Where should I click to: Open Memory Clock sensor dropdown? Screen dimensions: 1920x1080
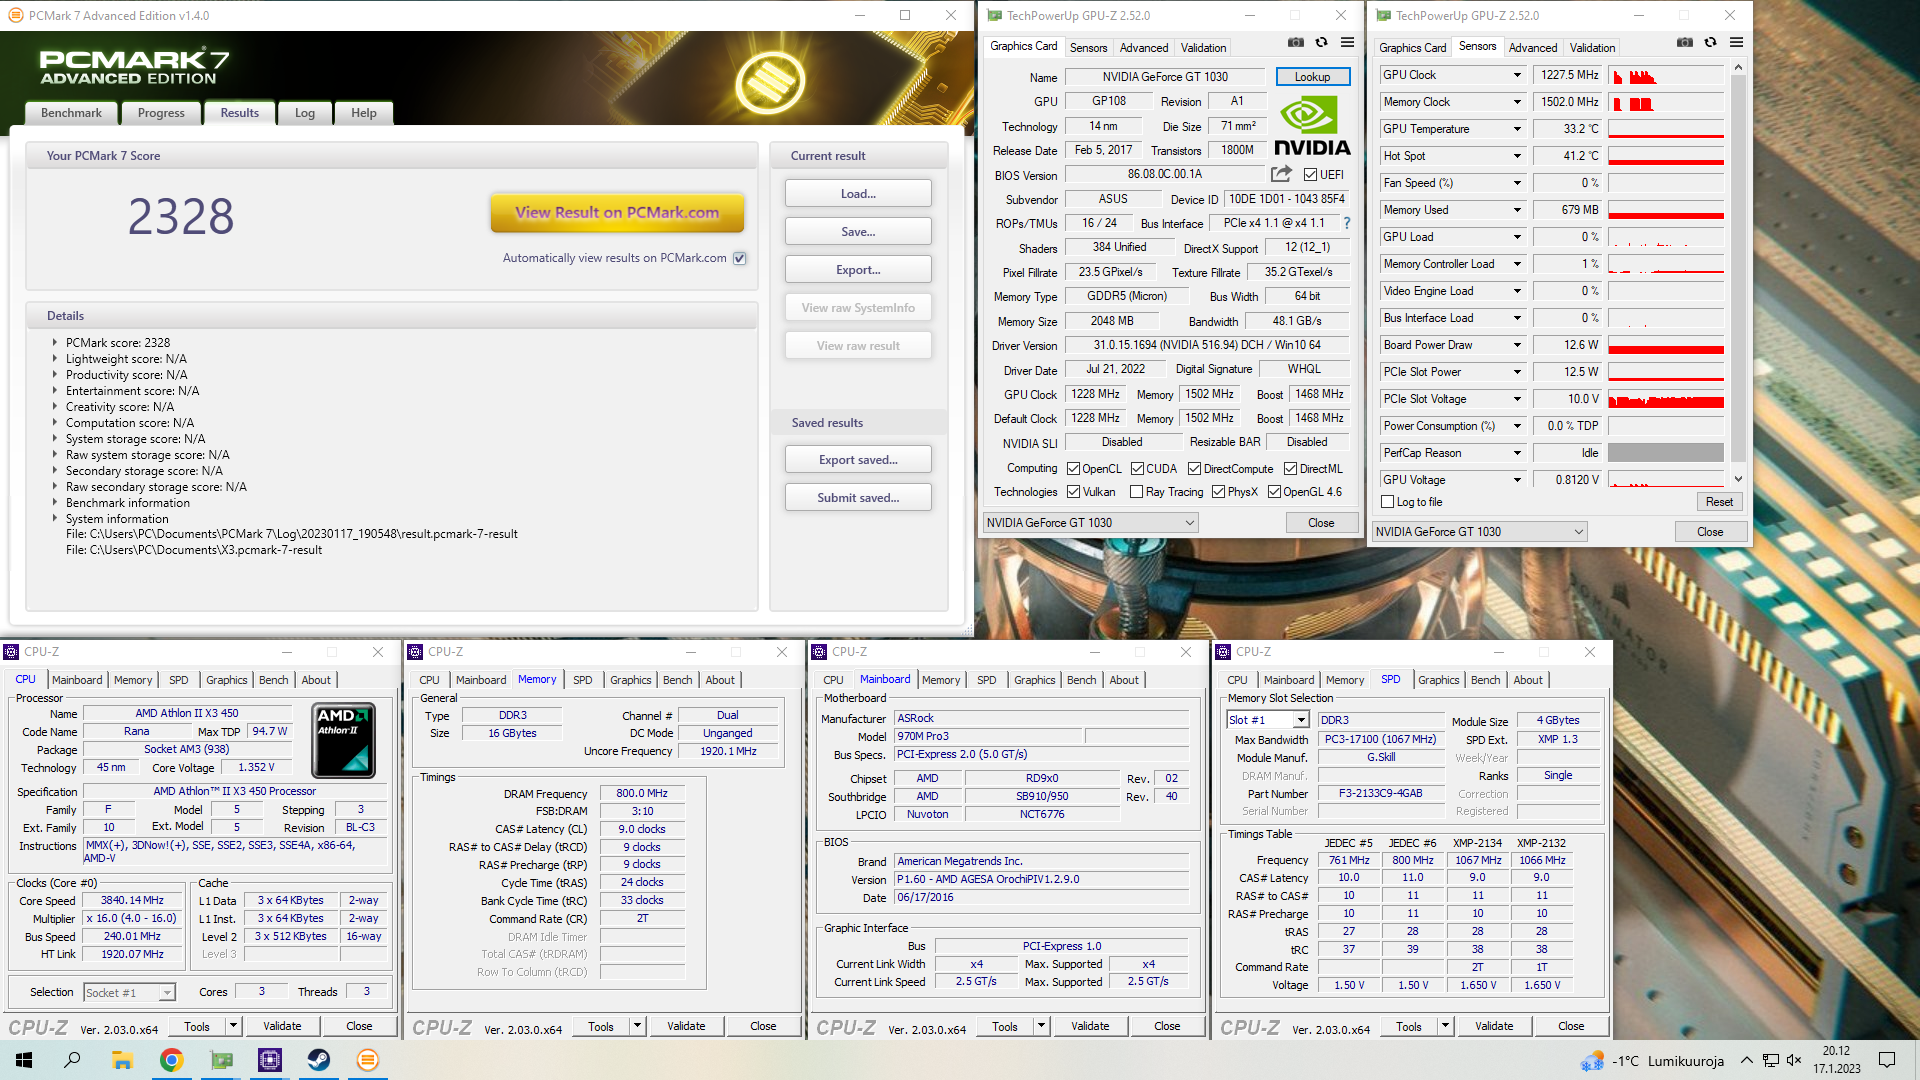1517,102
